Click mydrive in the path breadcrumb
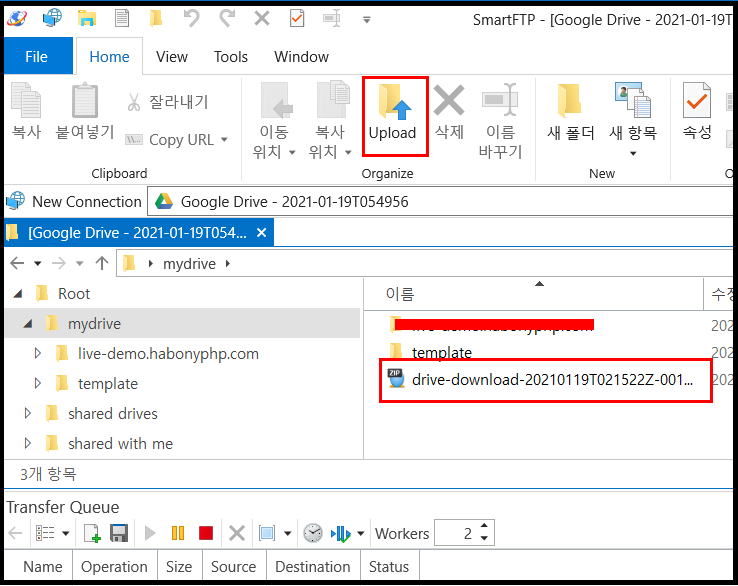This screenshot has width=738, height=586. click(x=189, y=264)
